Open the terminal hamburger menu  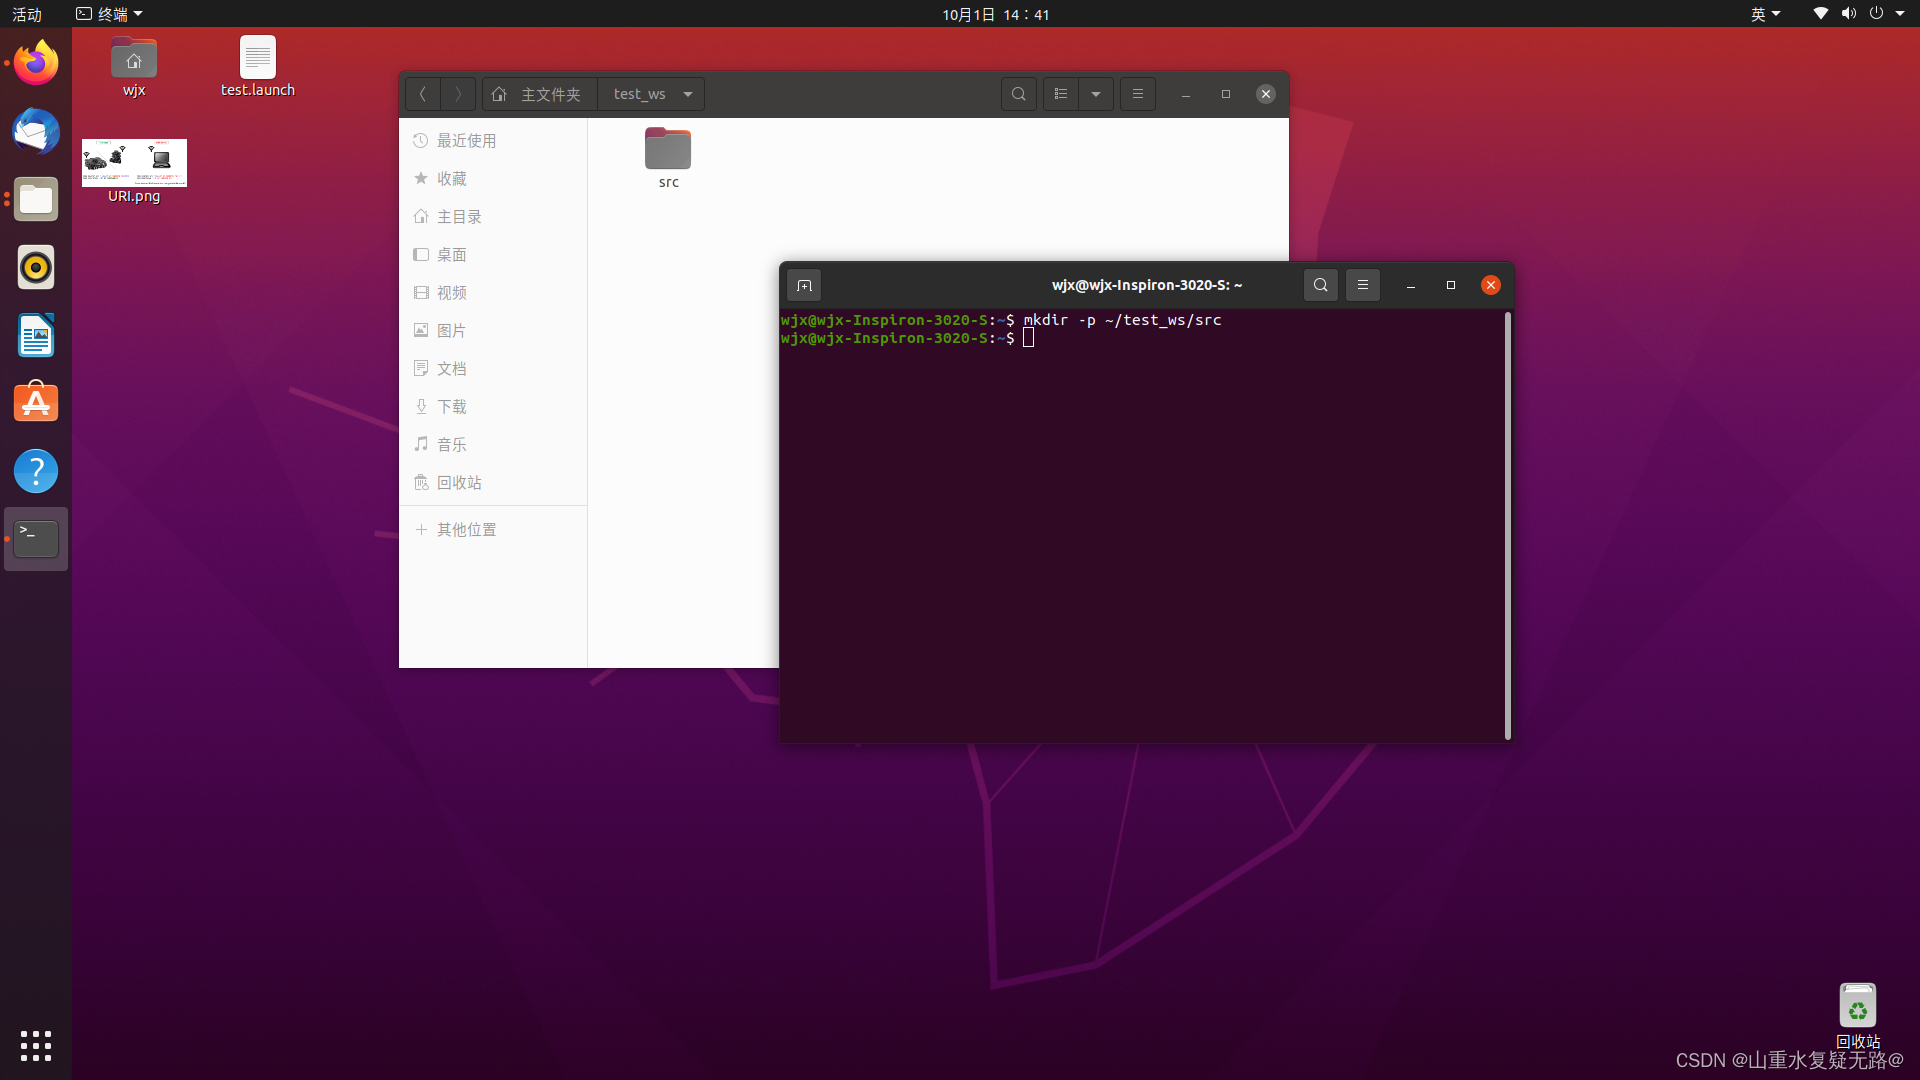coord(1362,285)
